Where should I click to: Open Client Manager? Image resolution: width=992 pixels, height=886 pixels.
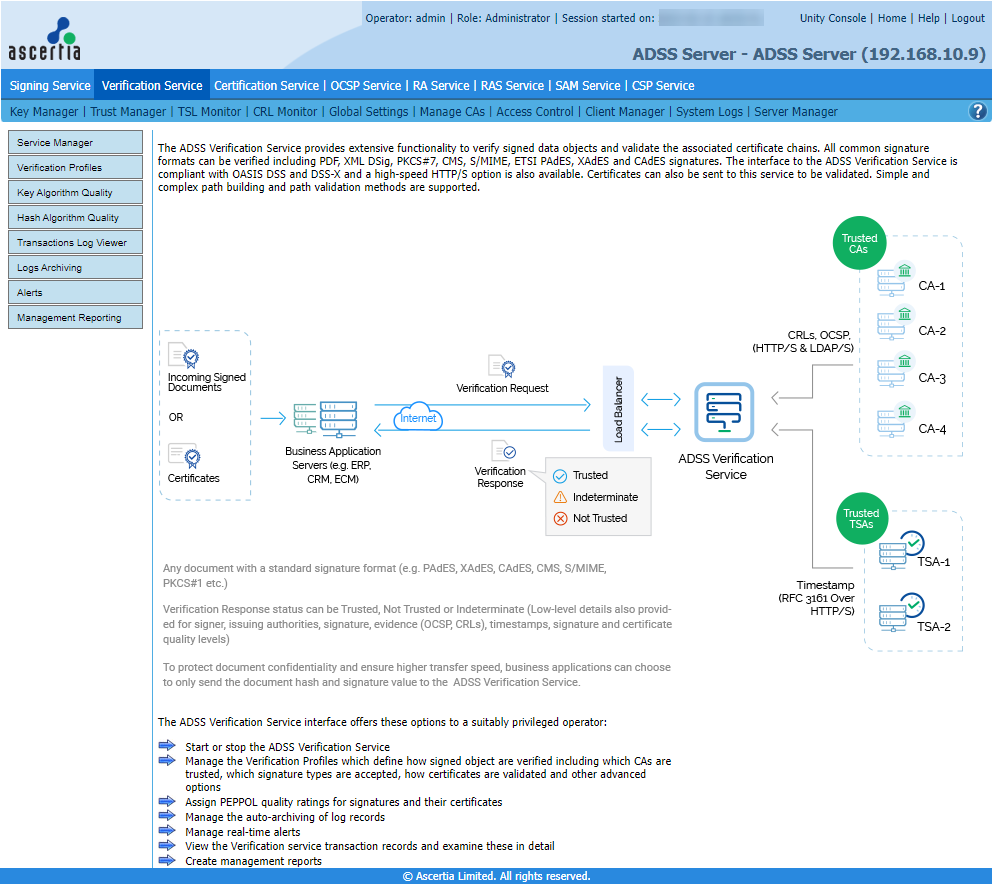pyautogui.click(x=624, y=111)
